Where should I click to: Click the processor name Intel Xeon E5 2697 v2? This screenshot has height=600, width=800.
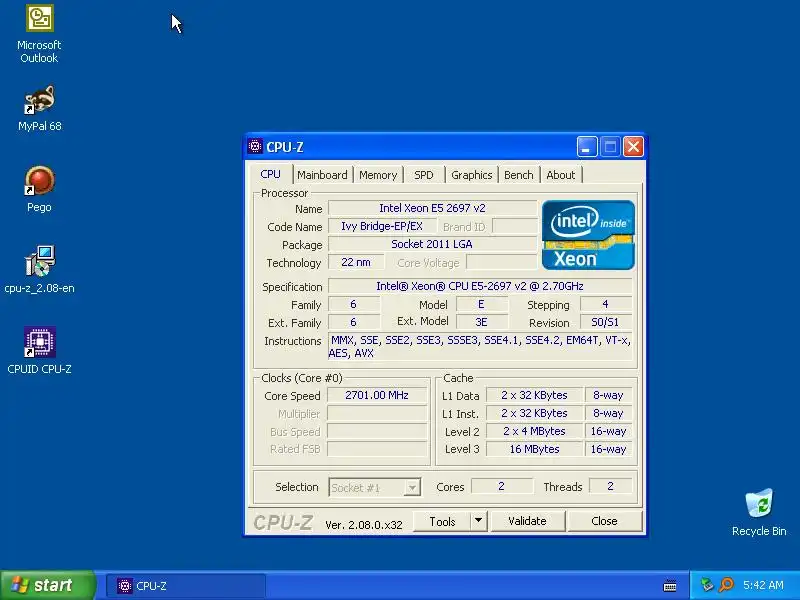point(433,208)
